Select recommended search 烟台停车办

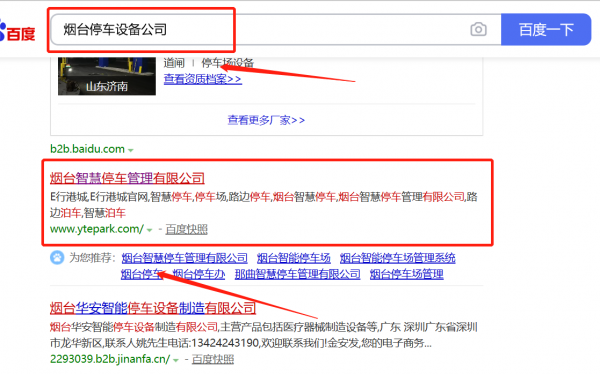pos(199,274)
